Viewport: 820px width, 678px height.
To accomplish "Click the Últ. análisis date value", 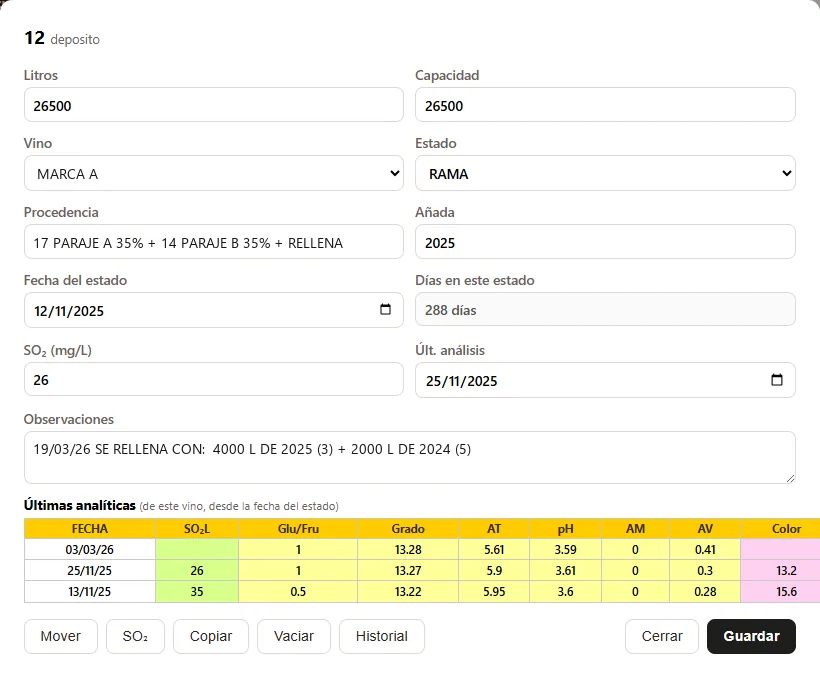I will pyautogui.click(x=461, y=381).
